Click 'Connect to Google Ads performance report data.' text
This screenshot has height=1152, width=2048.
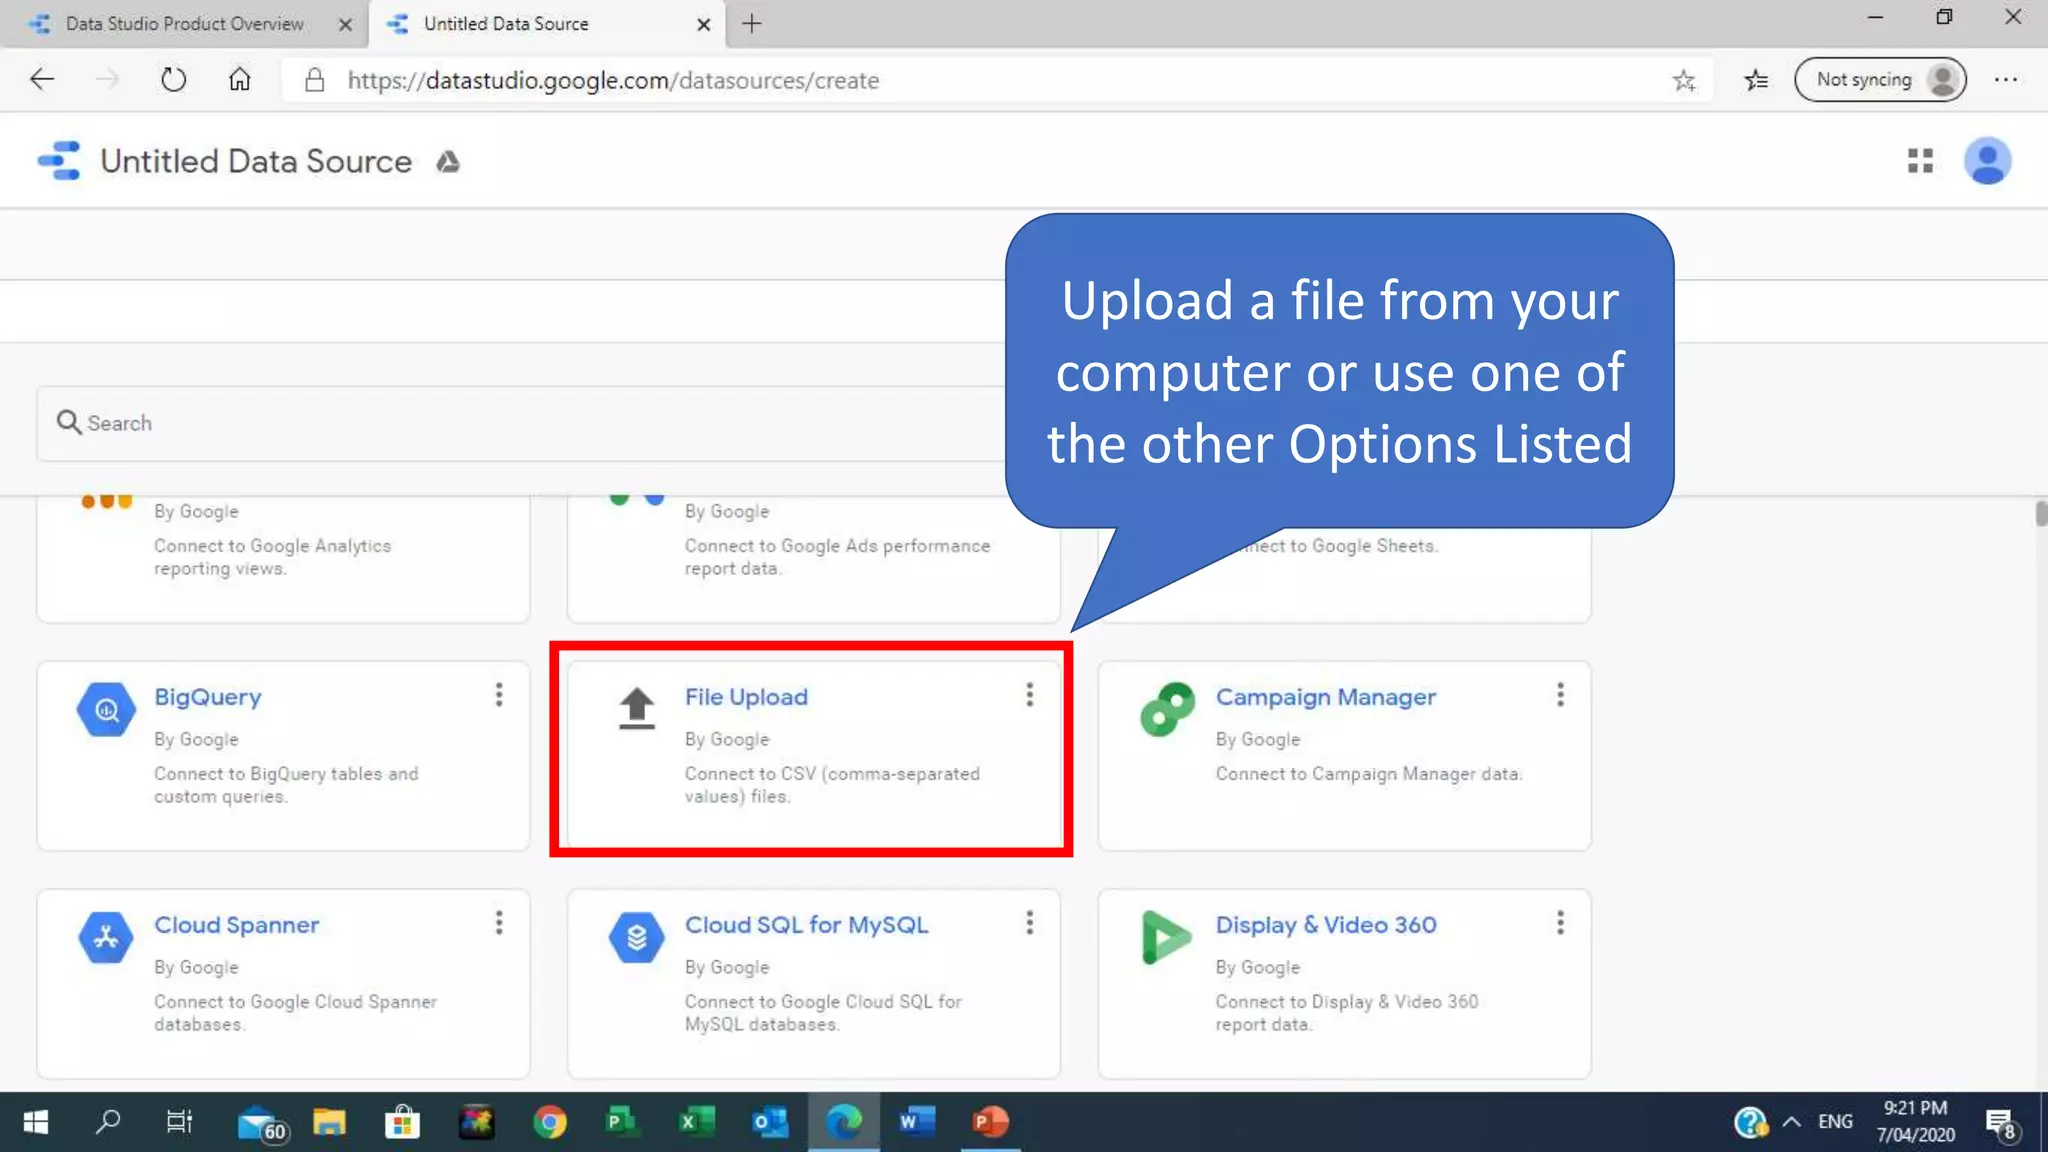tap(837, 557)
